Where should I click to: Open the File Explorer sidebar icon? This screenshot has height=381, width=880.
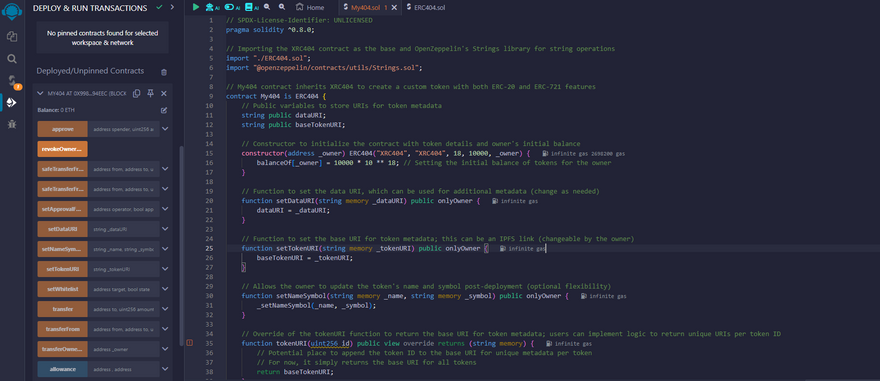click(x=12, y=36)
